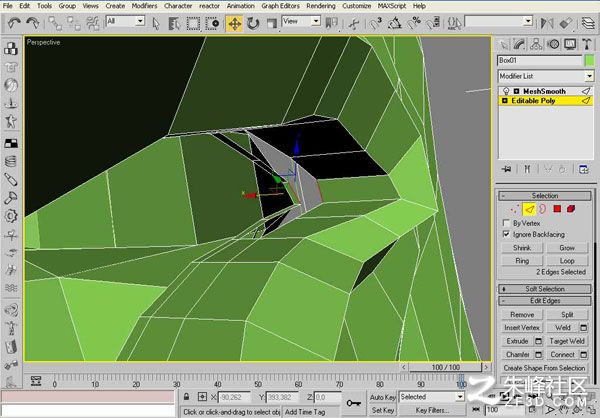Enable the By Vertex checkbox
This screenshot has height=418, width=600.
506,223
